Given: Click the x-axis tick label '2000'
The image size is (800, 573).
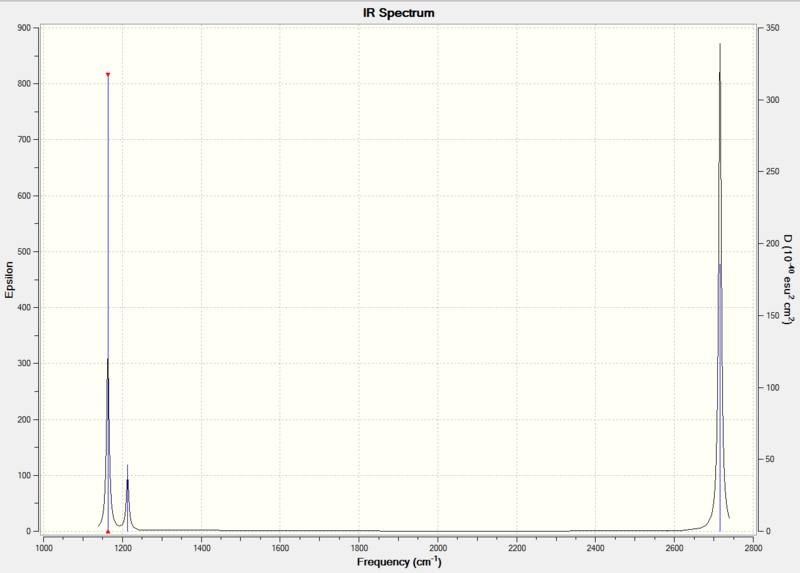Looking at the screenshot, I should [438, 548].
